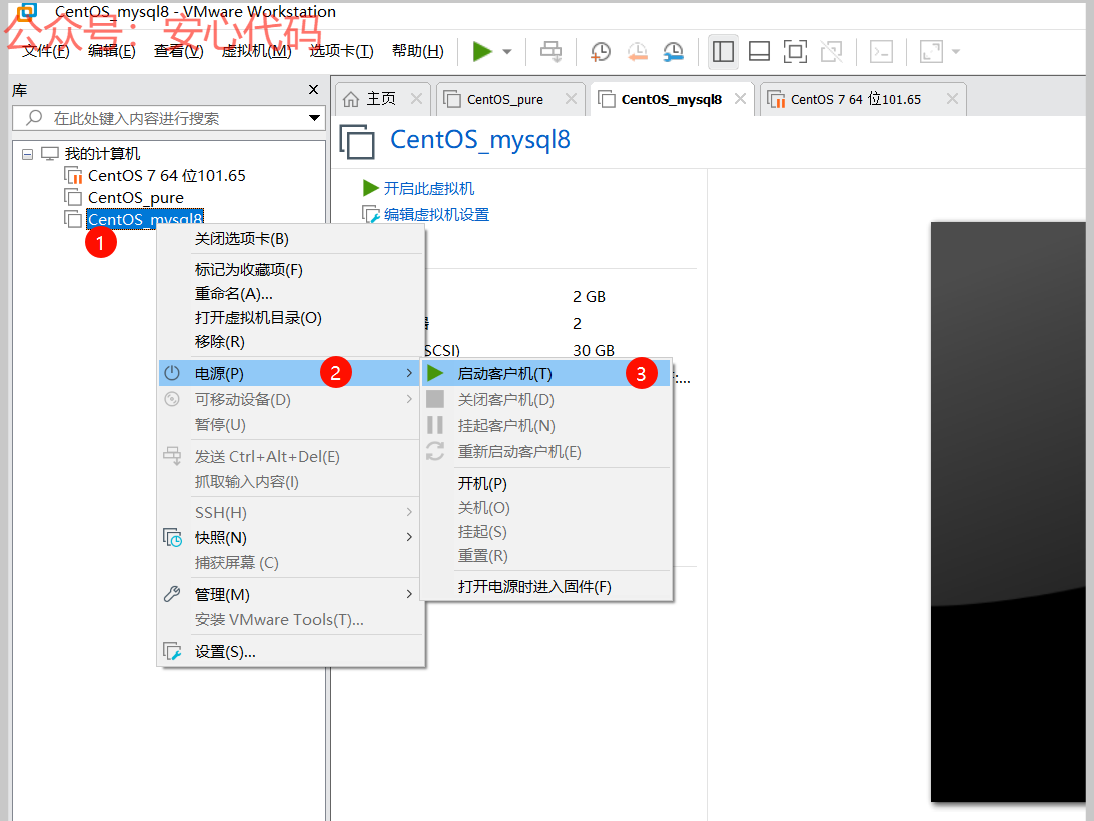Close the CentOS_pure tab
1094x821 pixels.
(571, 99)
